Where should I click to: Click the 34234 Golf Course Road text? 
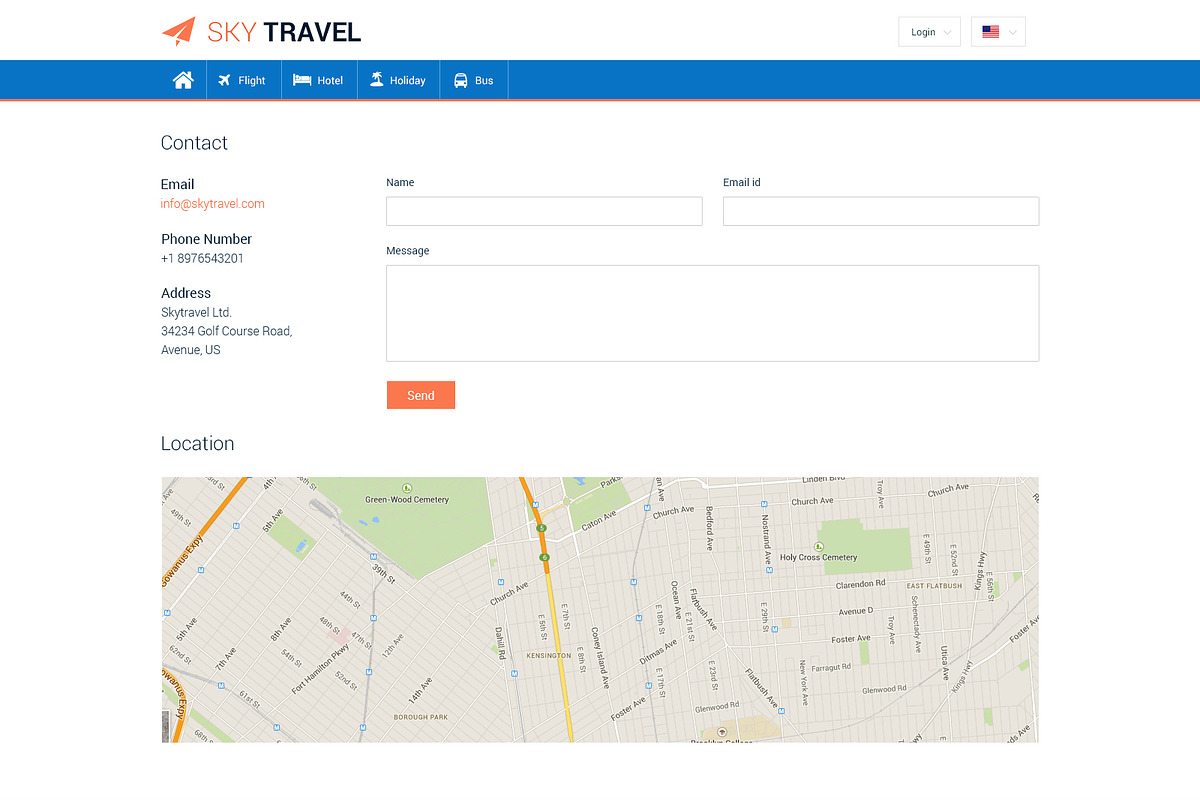click(x=227, y=331)
